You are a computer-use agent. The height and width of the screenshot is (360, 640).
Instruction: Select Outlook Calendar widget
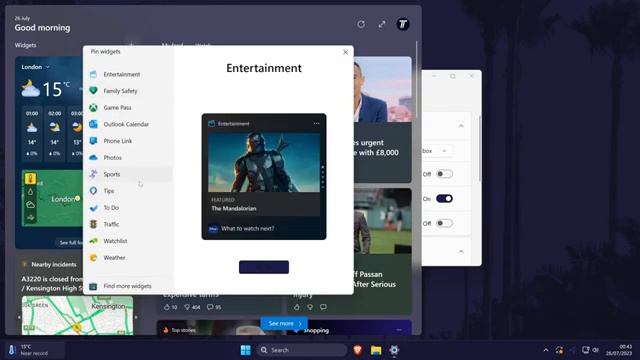tap(127, 124)
